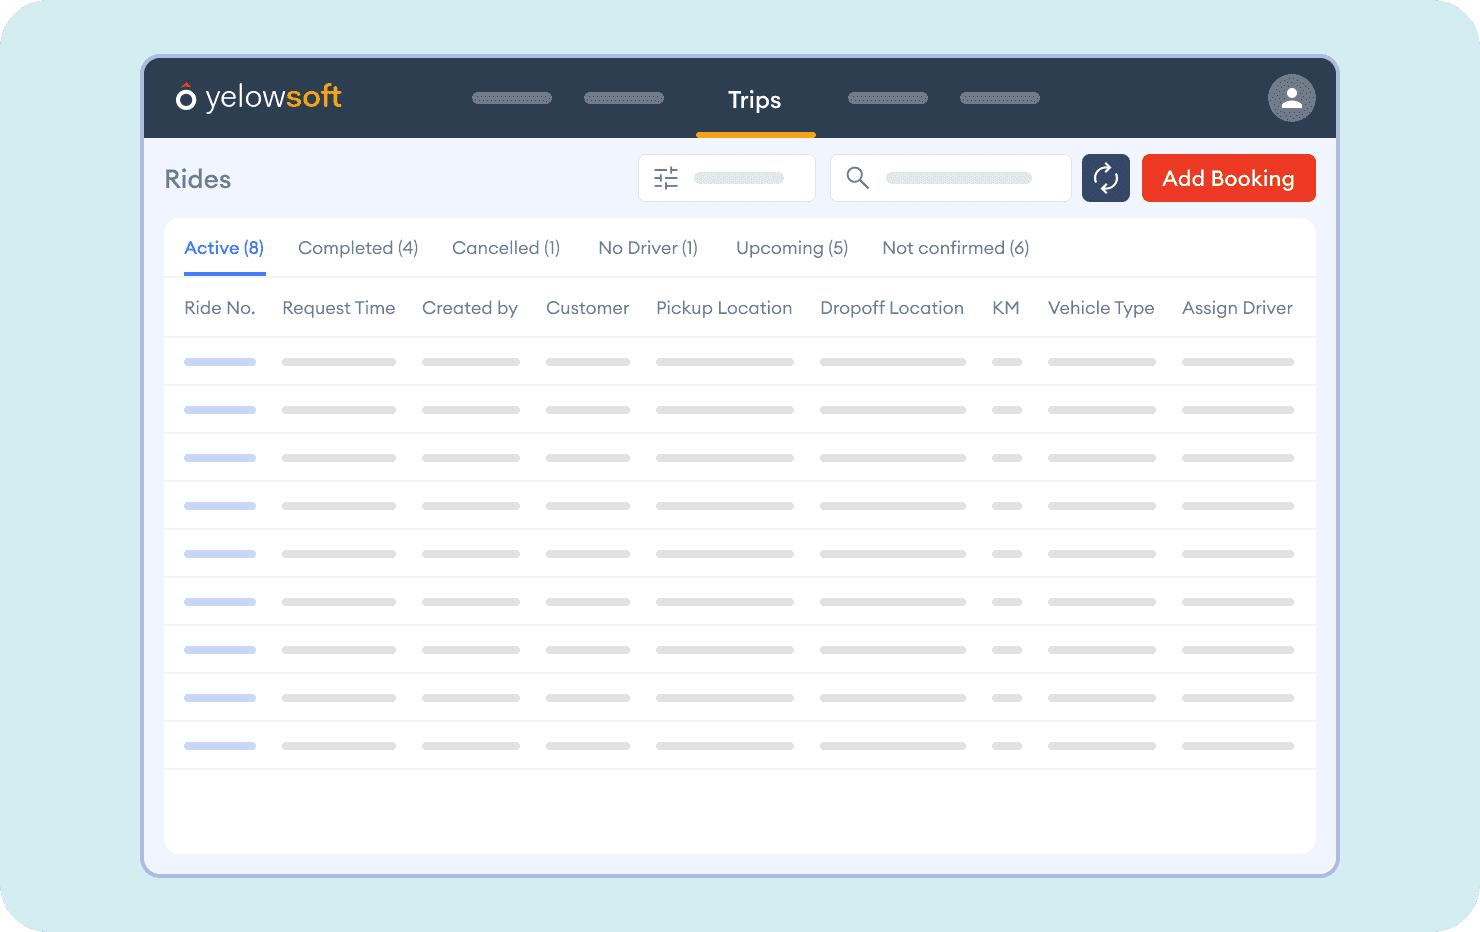Click the filter sliders icon beside search
The image size is (1480, 932).
665,177
